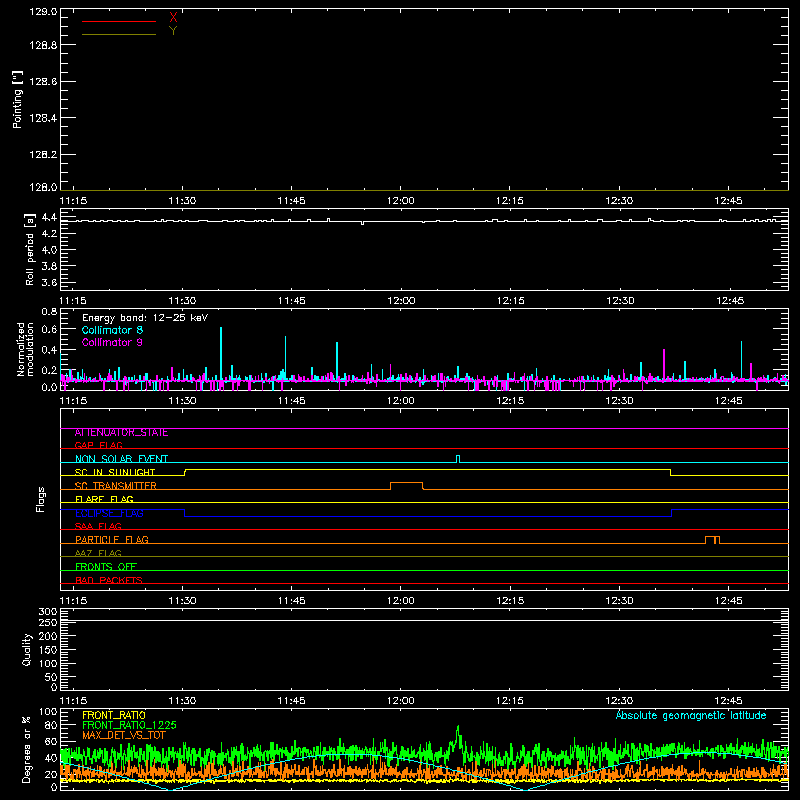Click the SAA_FLAG label
The height and width of the screenshot is (800, 800).
[x=98, y=526]
